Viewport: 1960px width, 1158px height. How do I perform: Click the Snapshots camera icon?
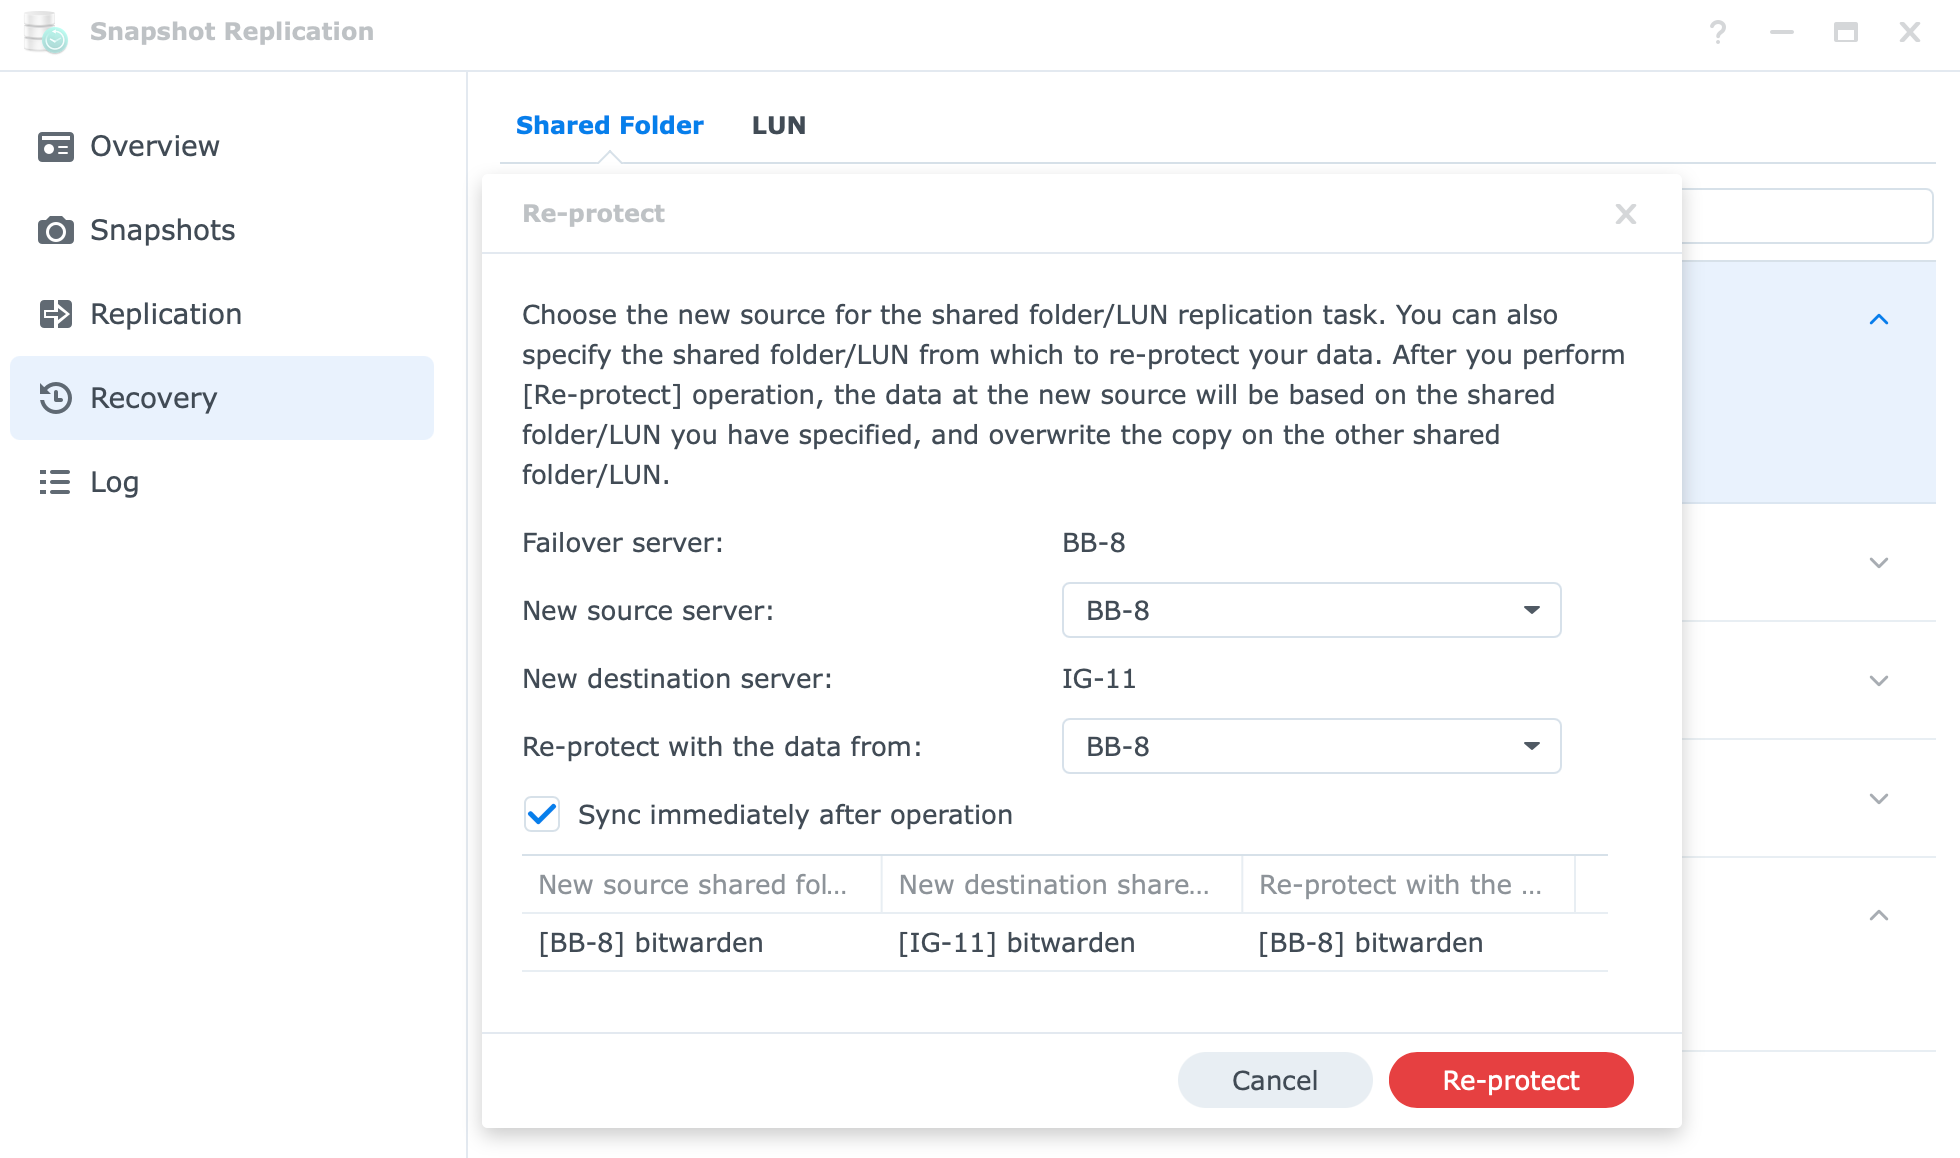point(56,231)
